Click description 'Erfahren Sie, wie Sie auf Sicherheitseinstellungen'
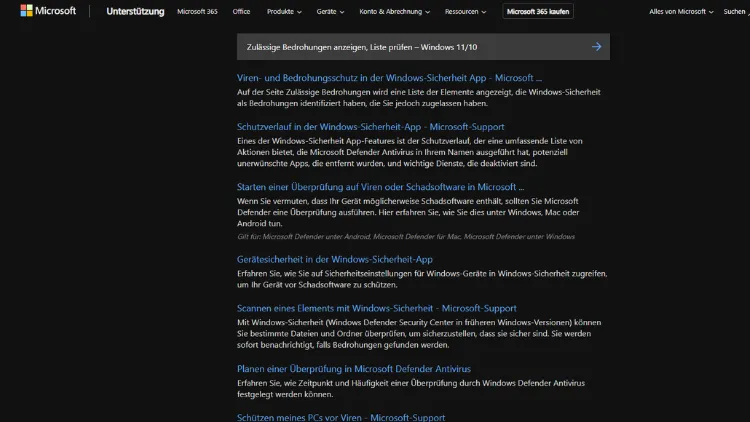The width and height of the screenshot is (750, 422). [422, 279]
